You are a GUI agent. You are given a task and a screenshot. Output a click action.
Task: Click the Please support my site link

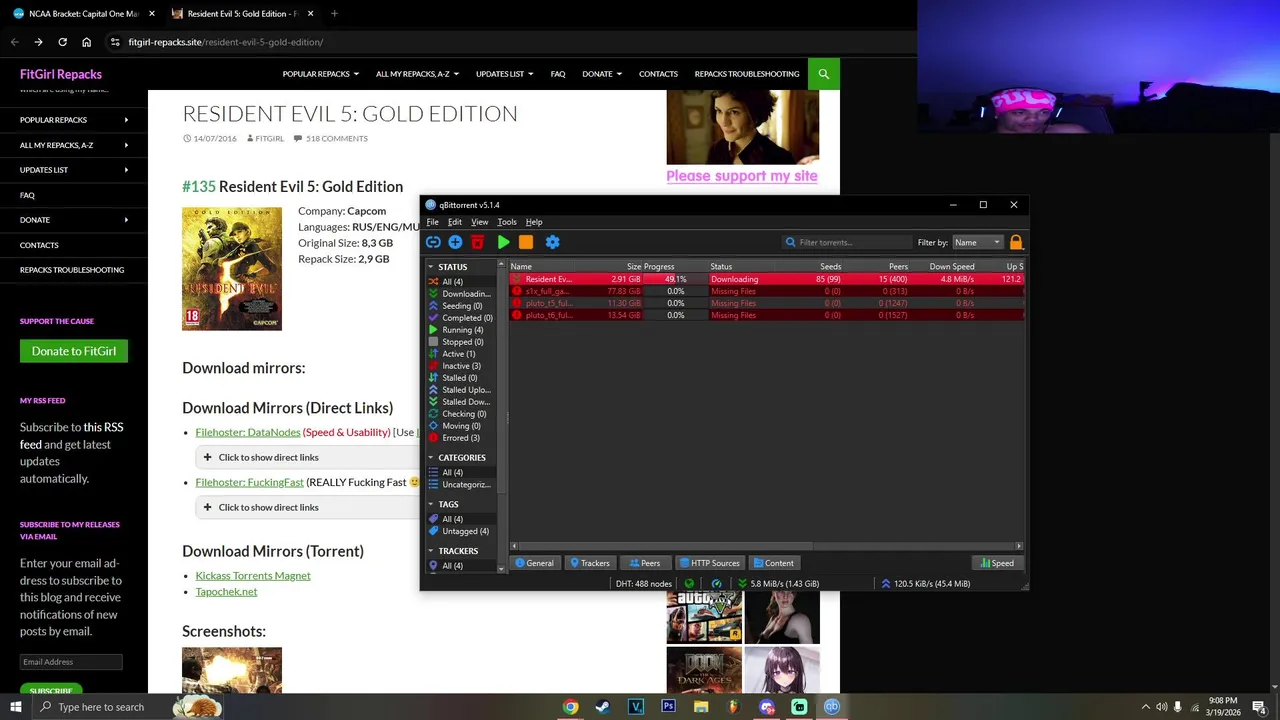pyautogui.click(x=742, y=176)
